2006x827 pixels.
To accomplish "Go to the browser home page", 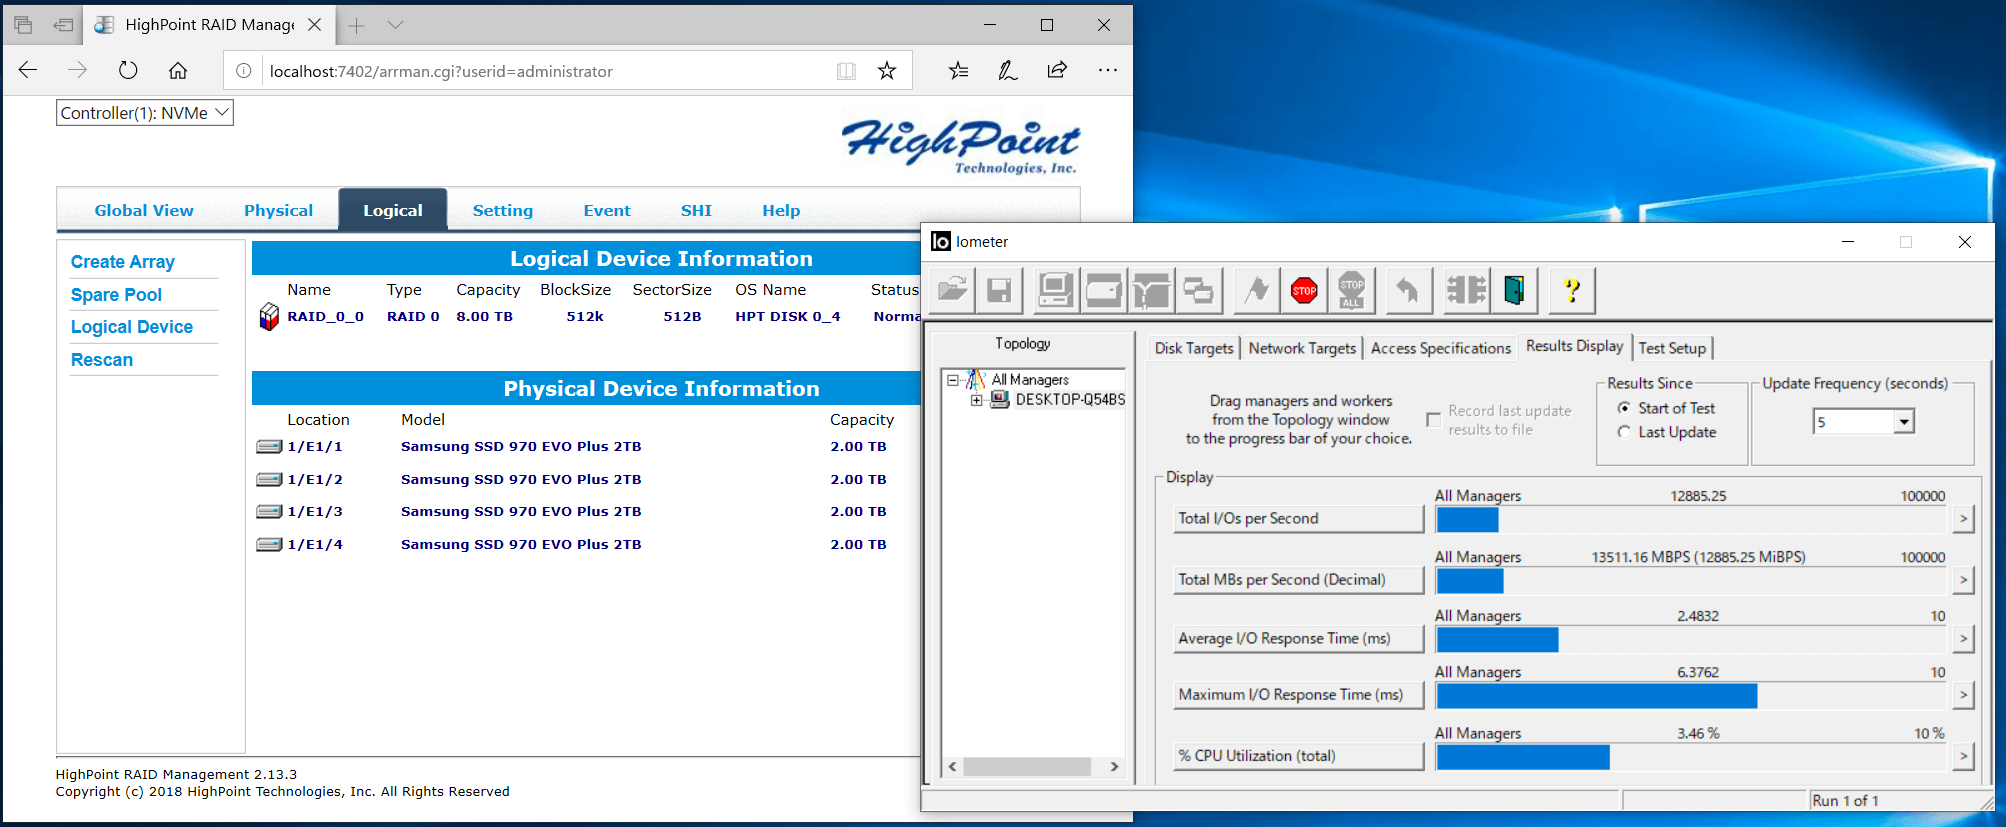I will click(178, 70).
